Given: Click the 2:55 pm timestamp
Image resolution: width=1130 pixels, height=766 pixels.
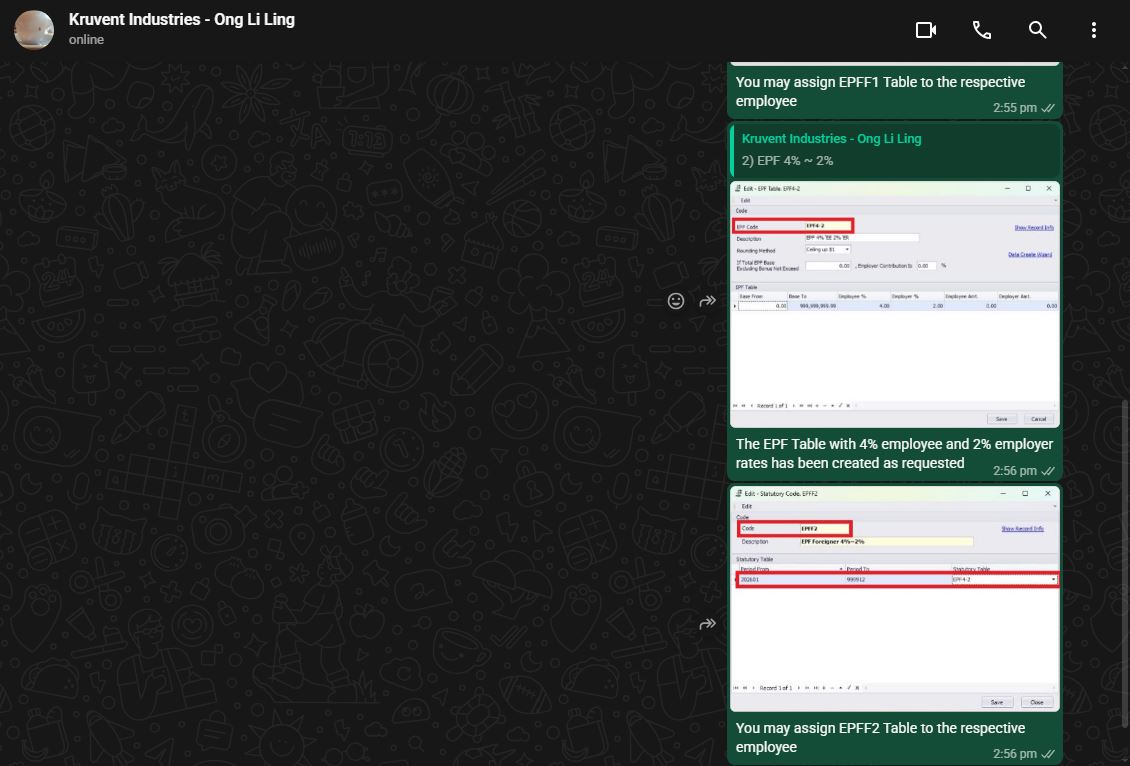Looking at the screenshot, I should pyautogui.click(x=1014, y=107).
